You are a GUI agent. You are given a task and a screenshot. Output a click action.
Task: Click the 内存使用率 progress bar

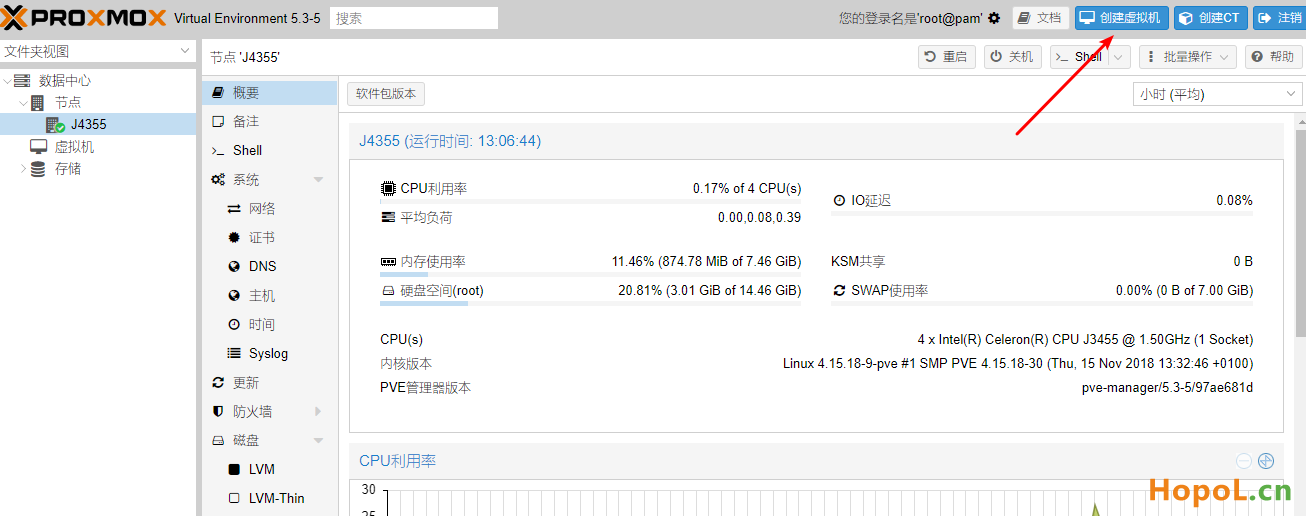tap(590, 274)
